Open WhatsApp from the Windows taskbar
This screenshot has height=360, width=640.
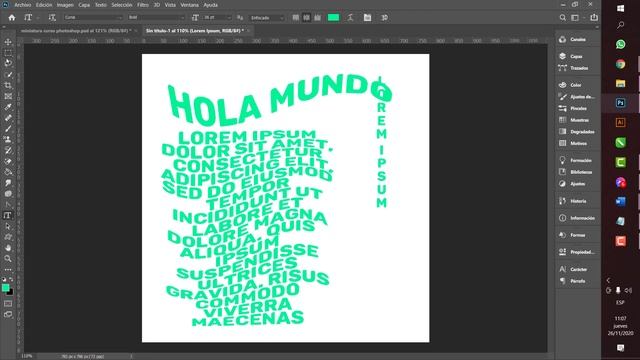coord(620,44)
